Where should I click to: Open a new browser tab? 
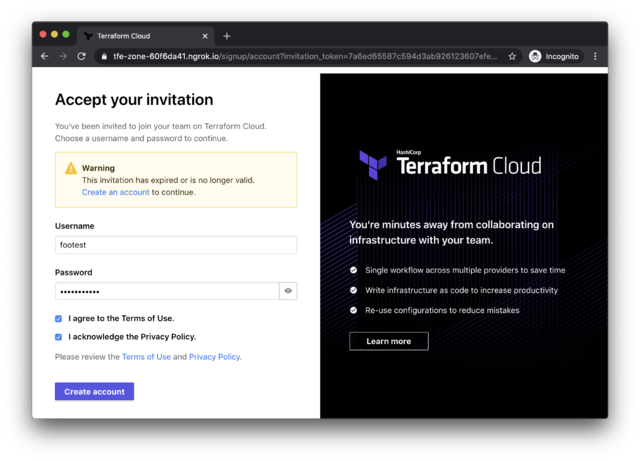(227, 36)
